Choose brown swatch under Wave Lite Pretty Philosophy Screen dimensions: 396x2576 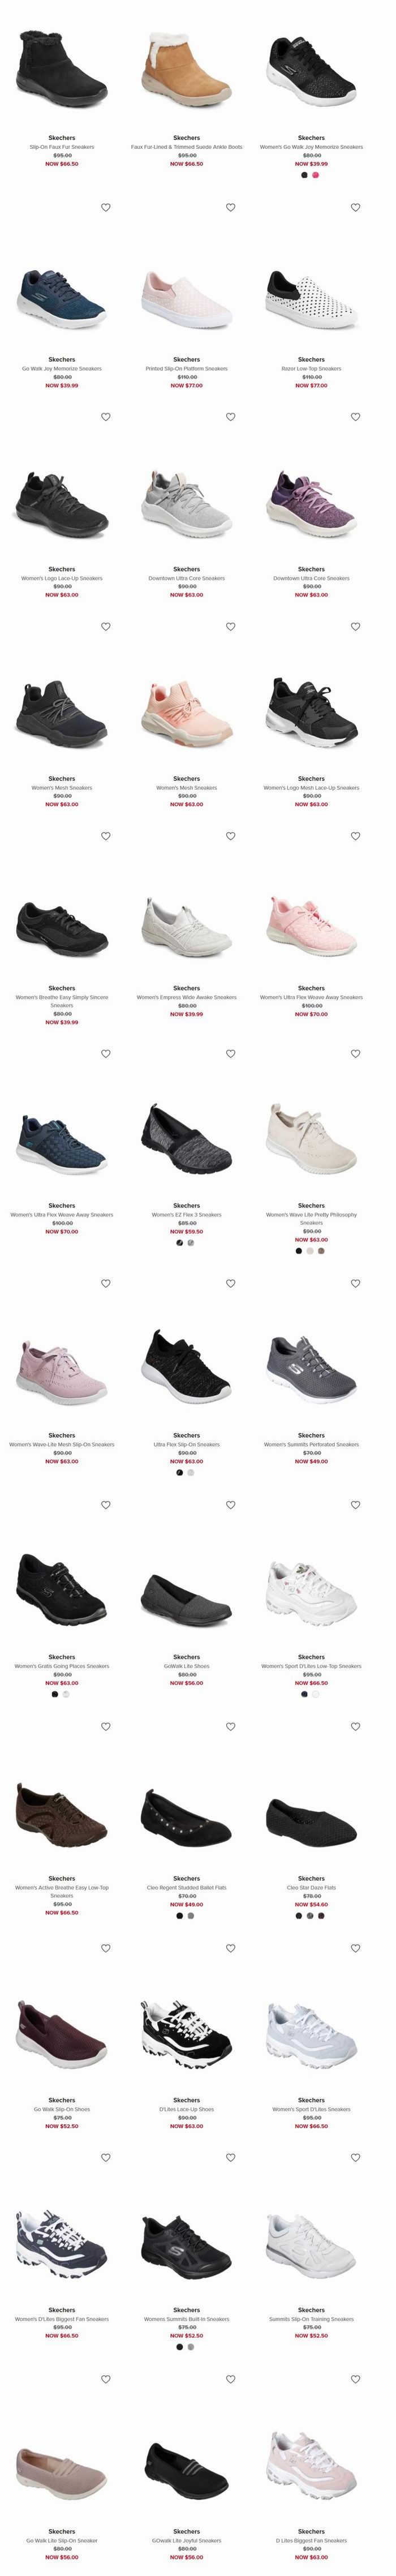coord(321,1251)
